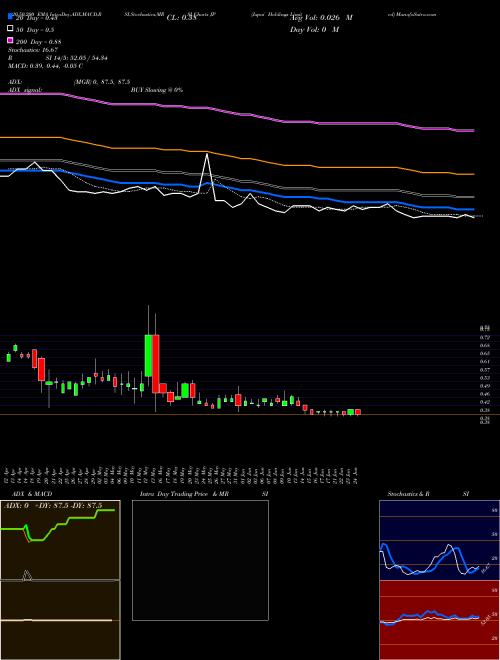The height and width of the screenshot is (660, 500).
Task: Click the 'ADX signal:' label
Action: [x=25, y=90]
